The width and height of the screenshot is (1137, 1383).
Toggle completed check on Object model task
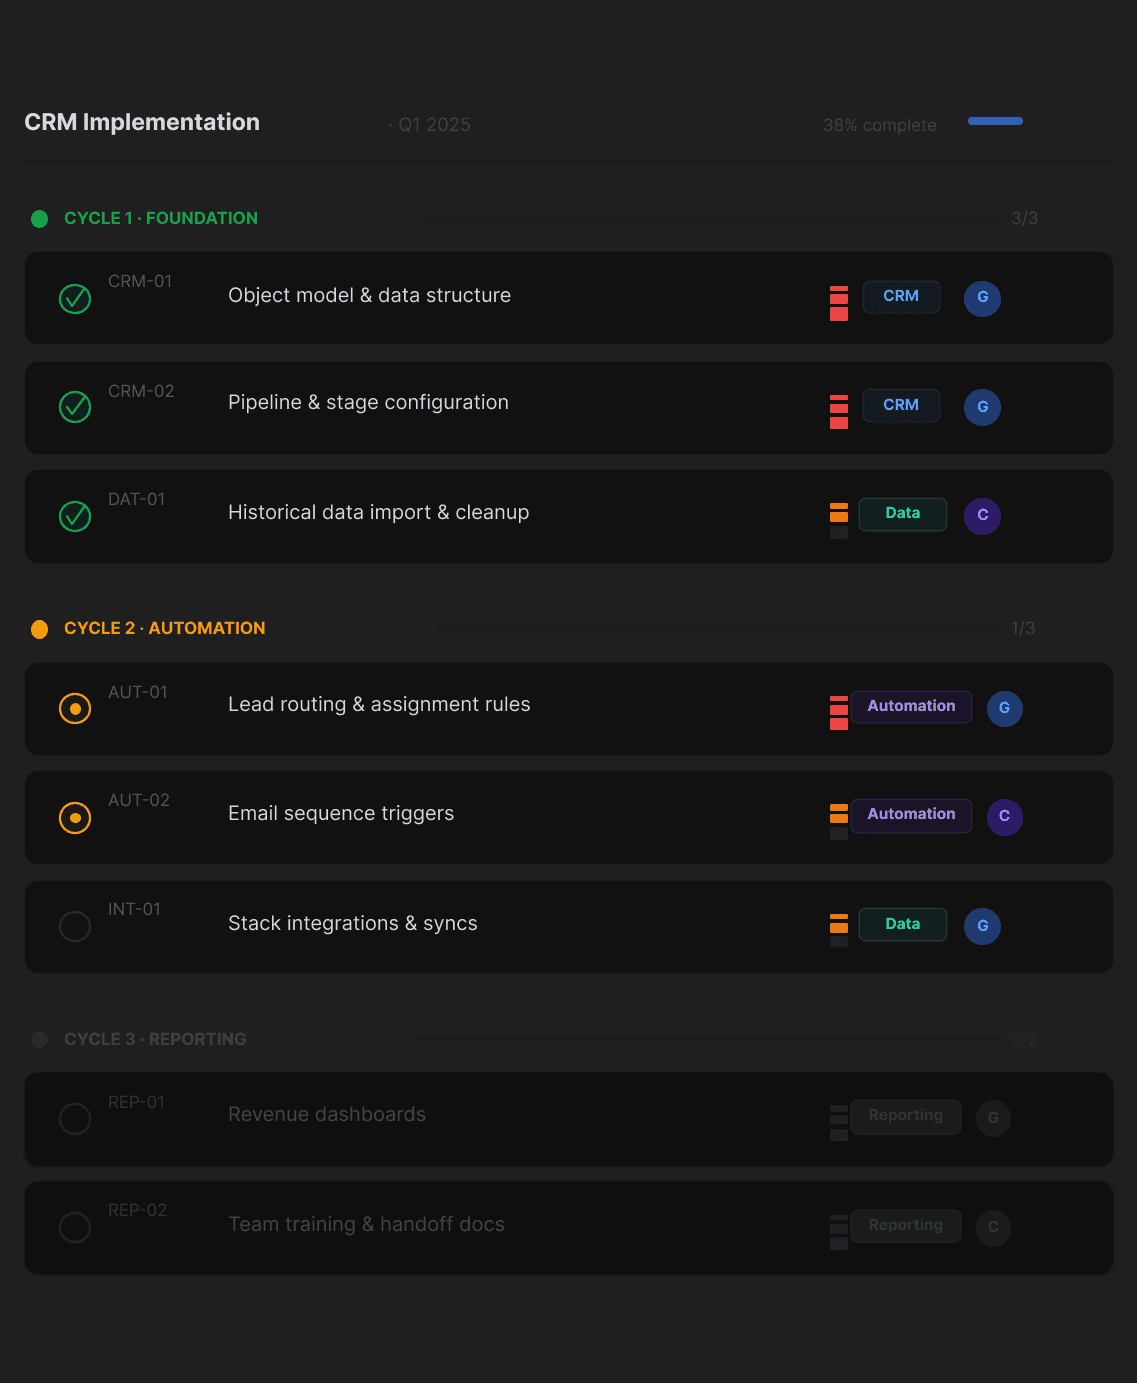tap(75, 298)
